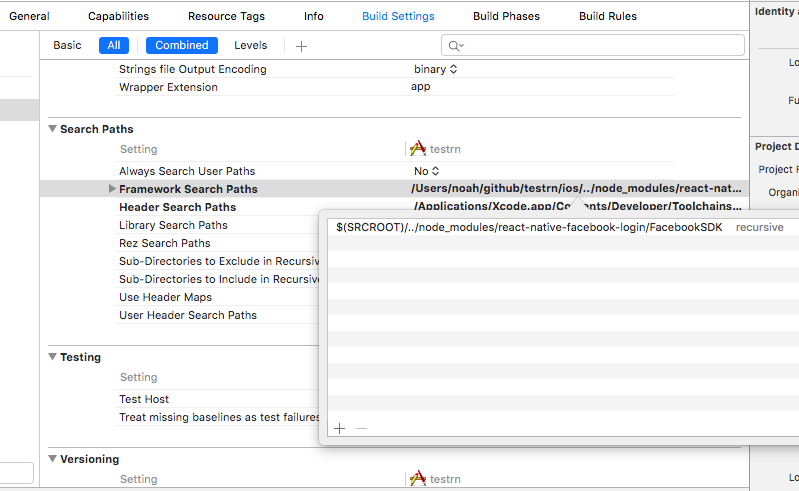Click the plus icon to add build setting

click(301, 46)
